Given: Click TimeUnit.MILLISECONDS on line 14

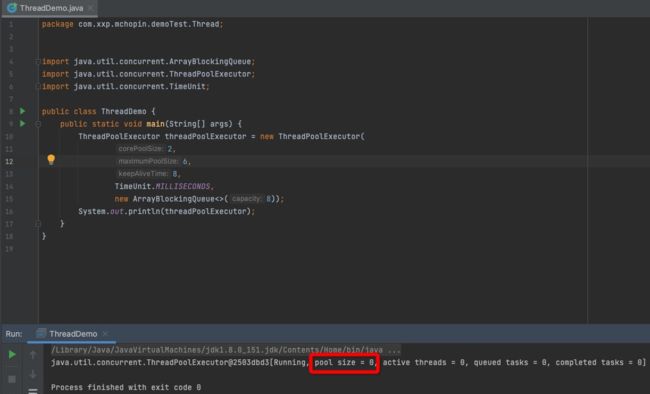Looking at the screenshot, I should click(x=164, y=186).
